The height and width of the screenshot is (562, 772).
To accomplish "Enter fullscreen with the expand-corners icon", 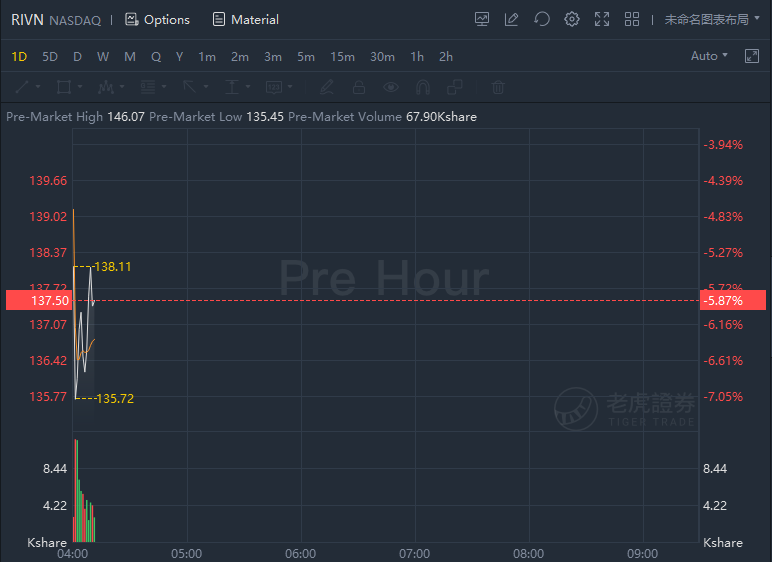I will click(x=602, y=19).
